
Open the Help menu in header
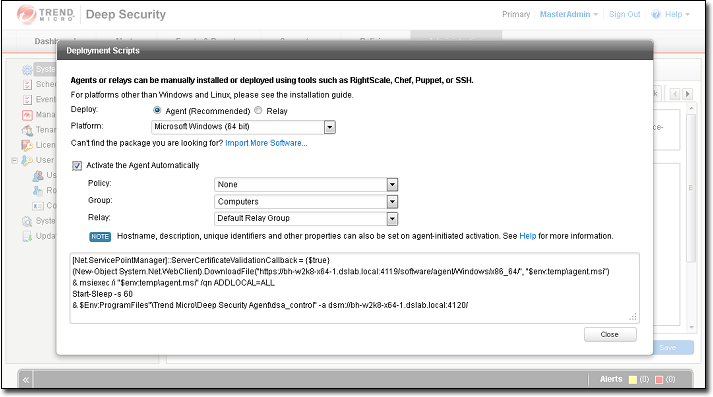[x=677, y=15]
